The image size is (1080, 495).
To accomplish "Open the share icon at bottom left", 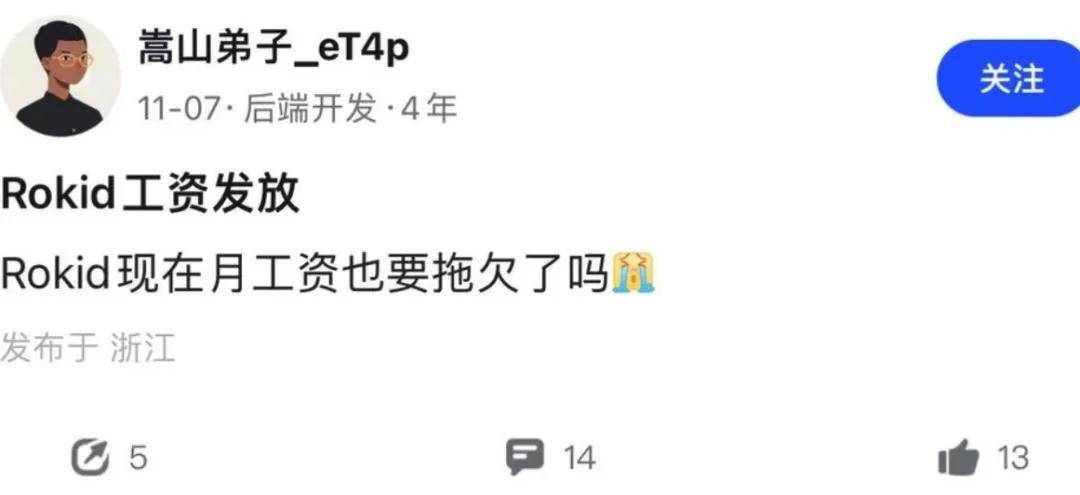I will tap(91, 458).
